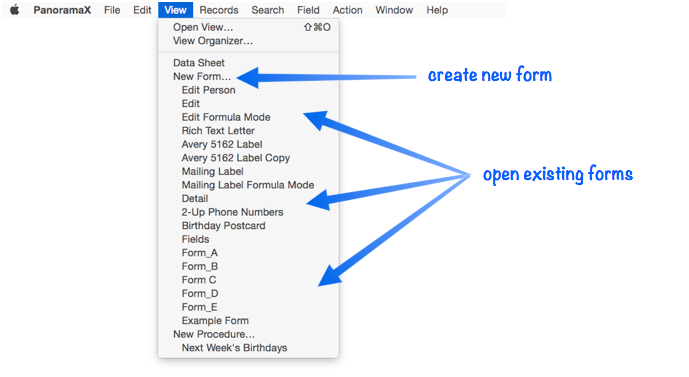Choose View Organizer… menu entry
The width and height of the screenshot is (689, 377).
pos(249,41)
